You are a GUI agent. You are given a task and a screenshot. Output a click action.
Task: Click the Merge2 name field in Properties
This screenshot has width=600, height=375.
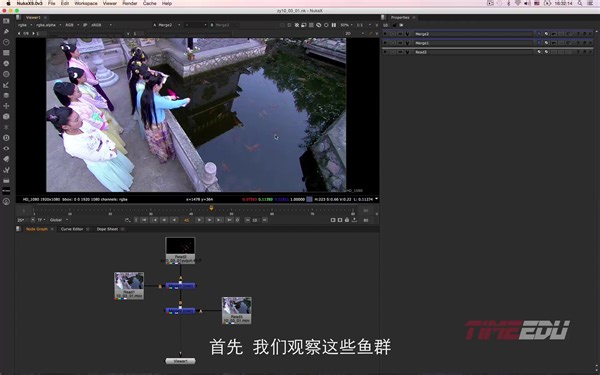pyautogui.click(x=473, y=34)
